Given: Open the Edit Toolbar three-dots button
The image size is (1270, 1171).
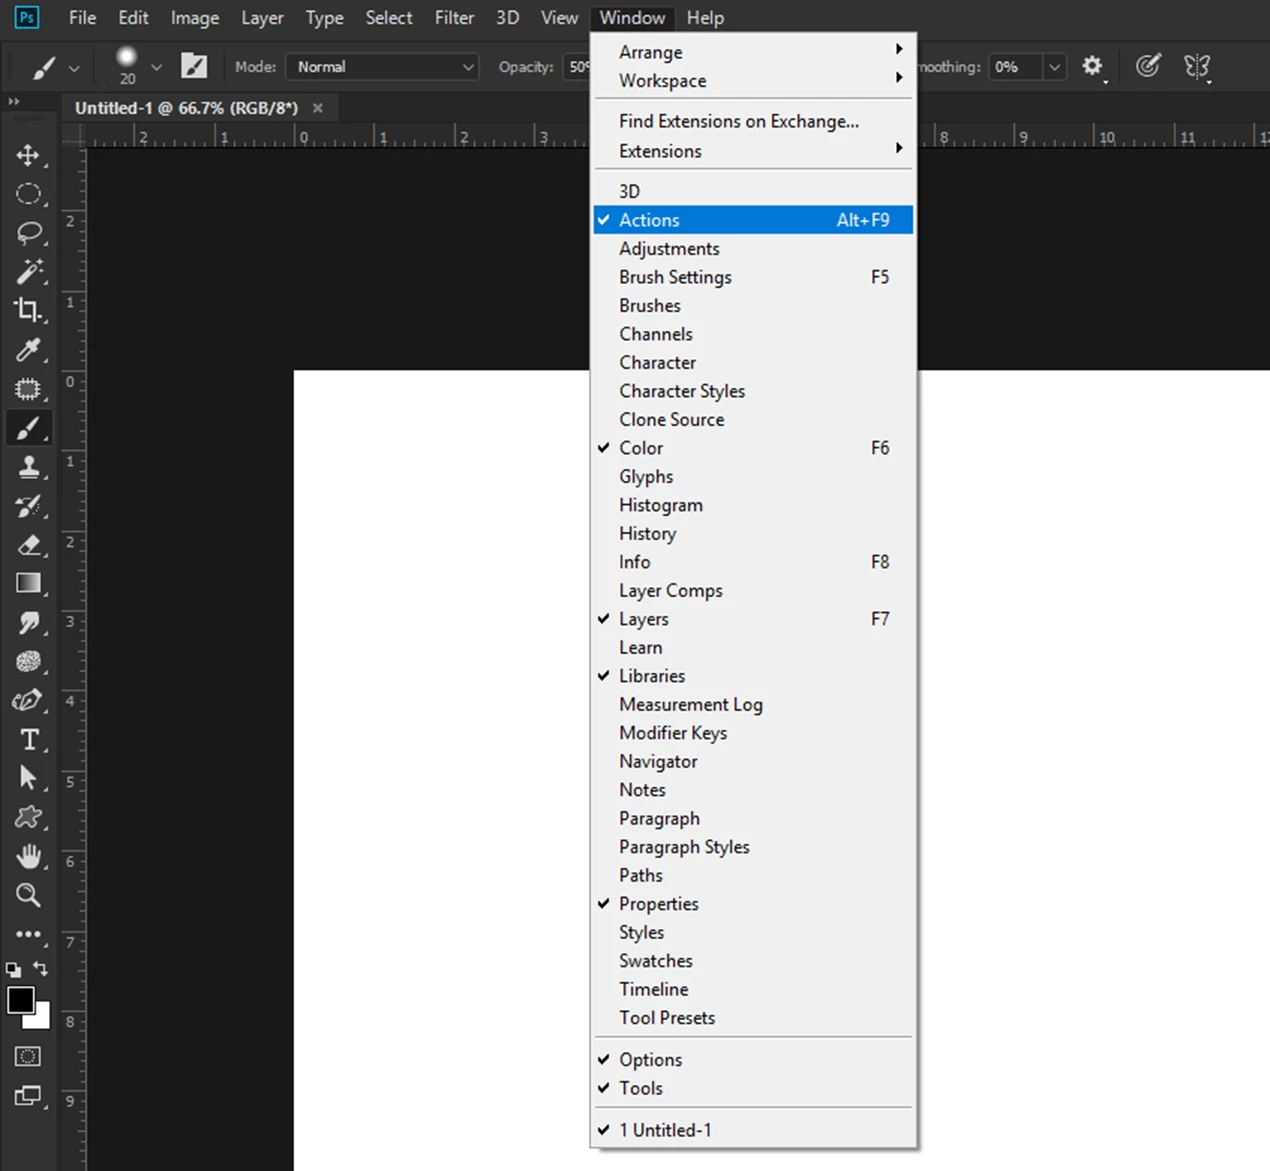Looking at the screenshot, I should (28, 934).
